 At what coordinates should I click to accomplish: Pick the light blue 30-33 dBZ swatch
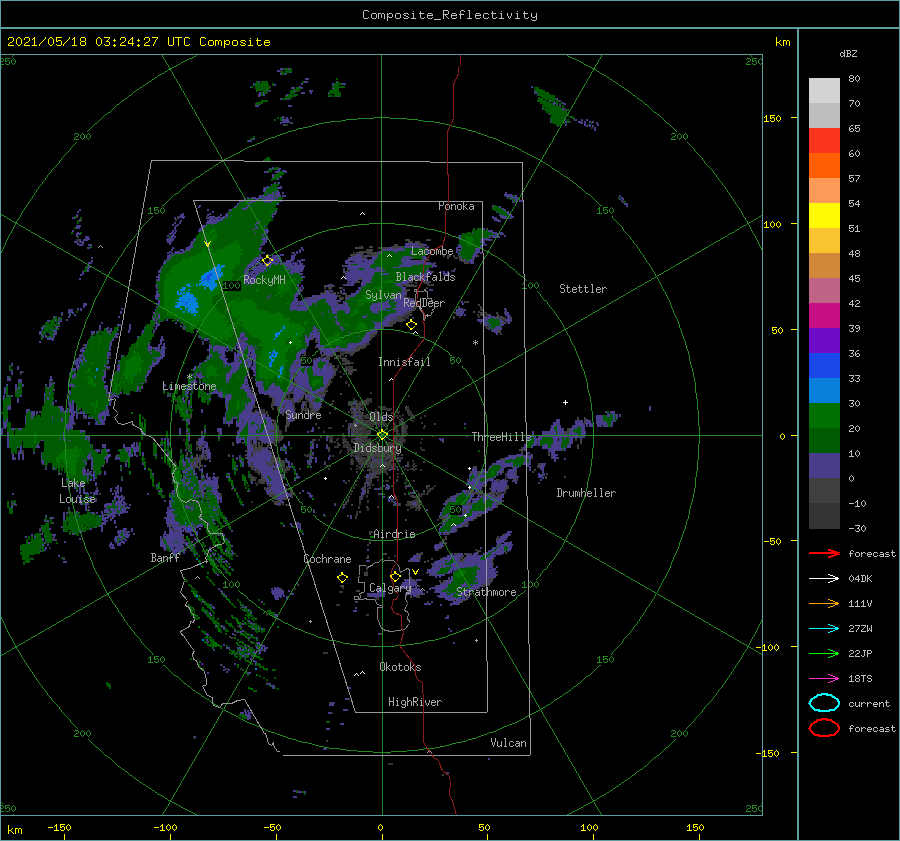[x=824, y=390]
